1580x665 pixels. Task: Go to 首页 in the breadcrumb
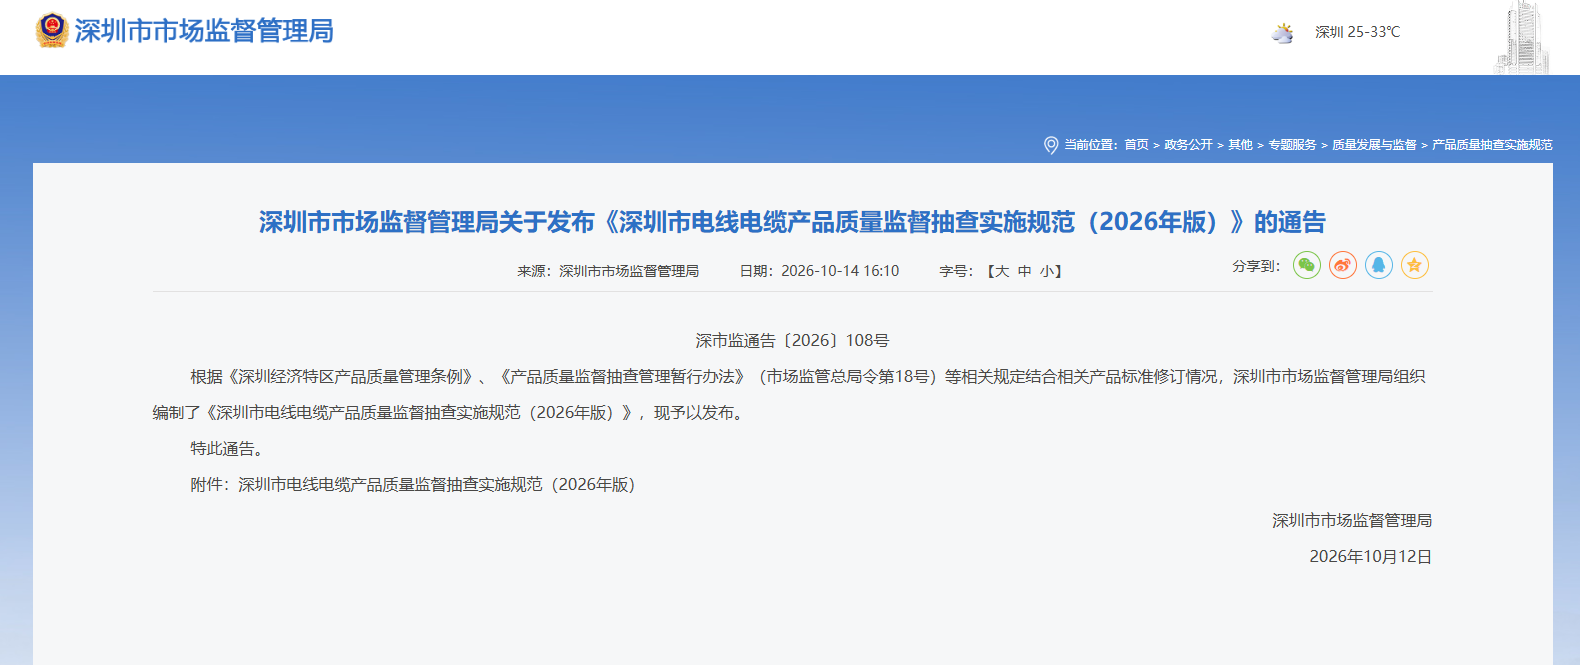pos(1136,145)
